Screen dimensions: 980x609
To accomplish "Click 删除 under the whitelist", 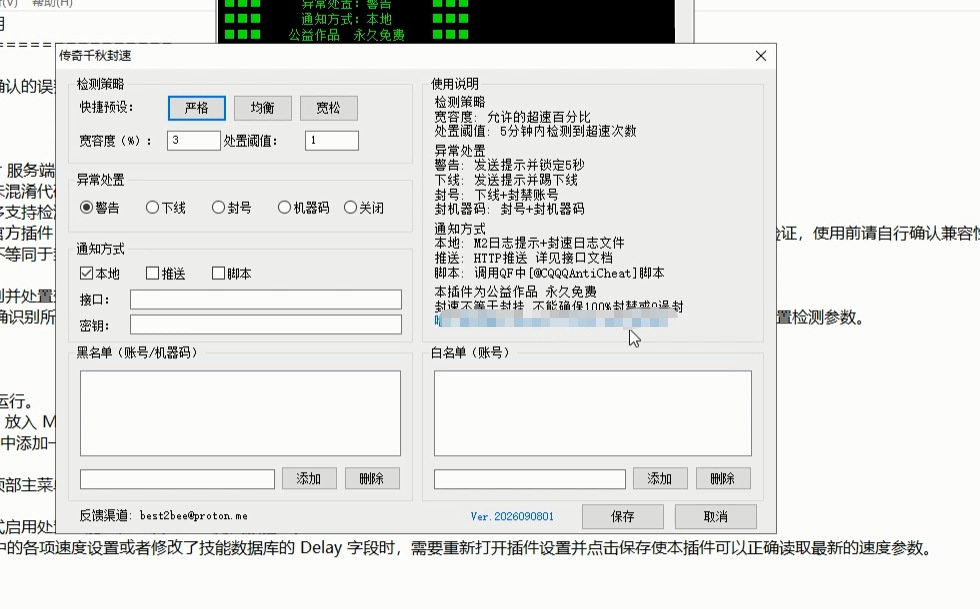I will [x=723, y=479].
